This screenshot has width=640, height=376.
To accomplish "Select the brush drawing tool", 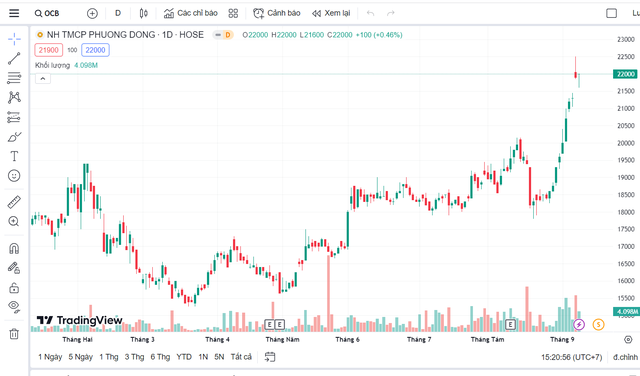I will [14, 136].
